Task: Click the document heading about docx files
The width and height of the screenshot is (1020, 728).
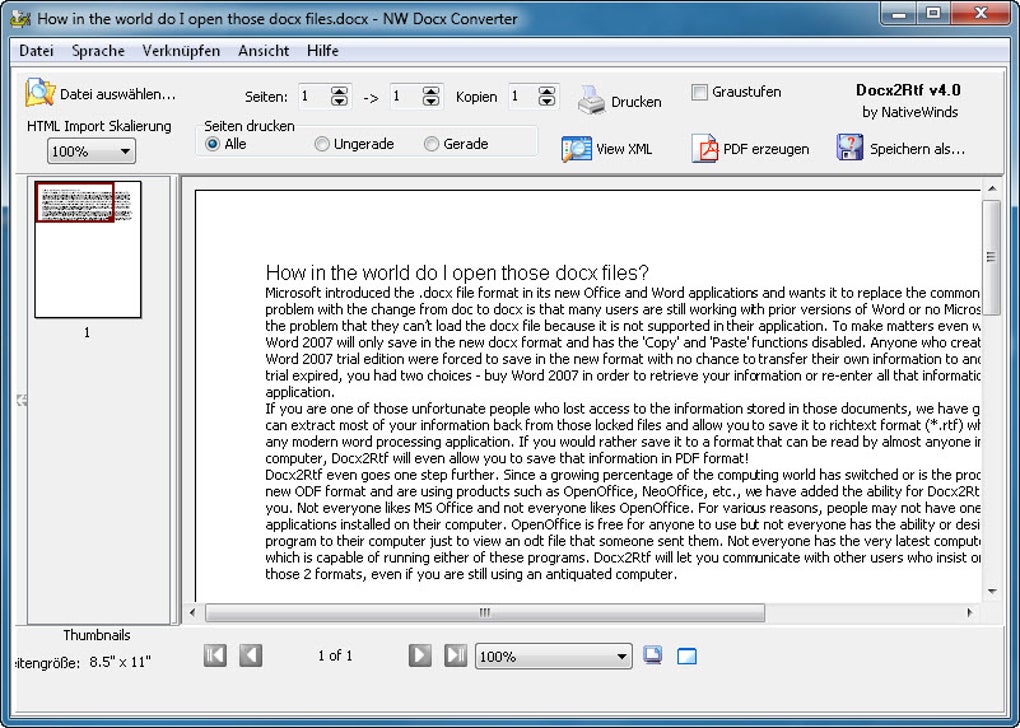Action: (x=457, y=273)
